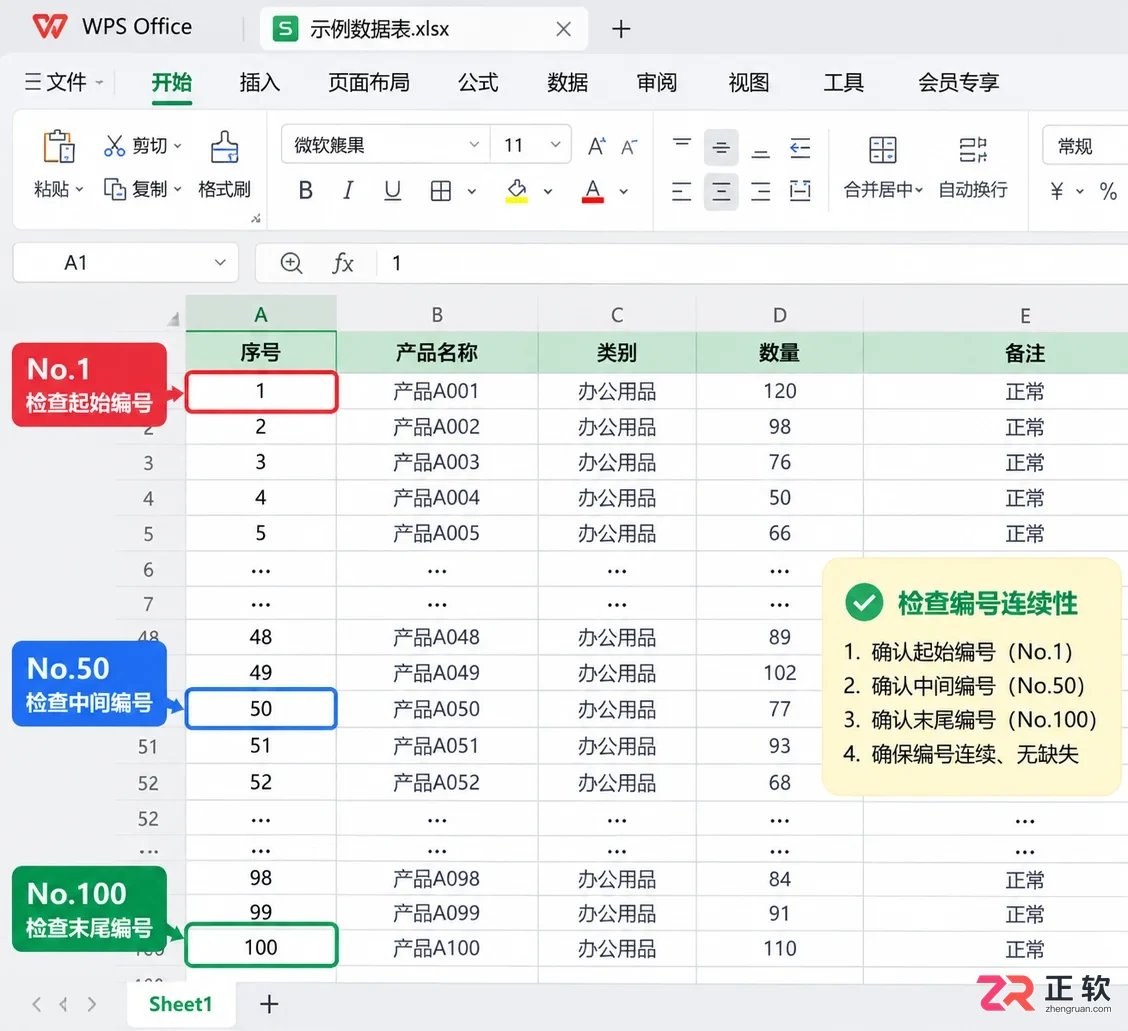Select the Sheet1 sheet tab
Viewport: 1128px width, 1031px height.
(x=181, y=1004)
